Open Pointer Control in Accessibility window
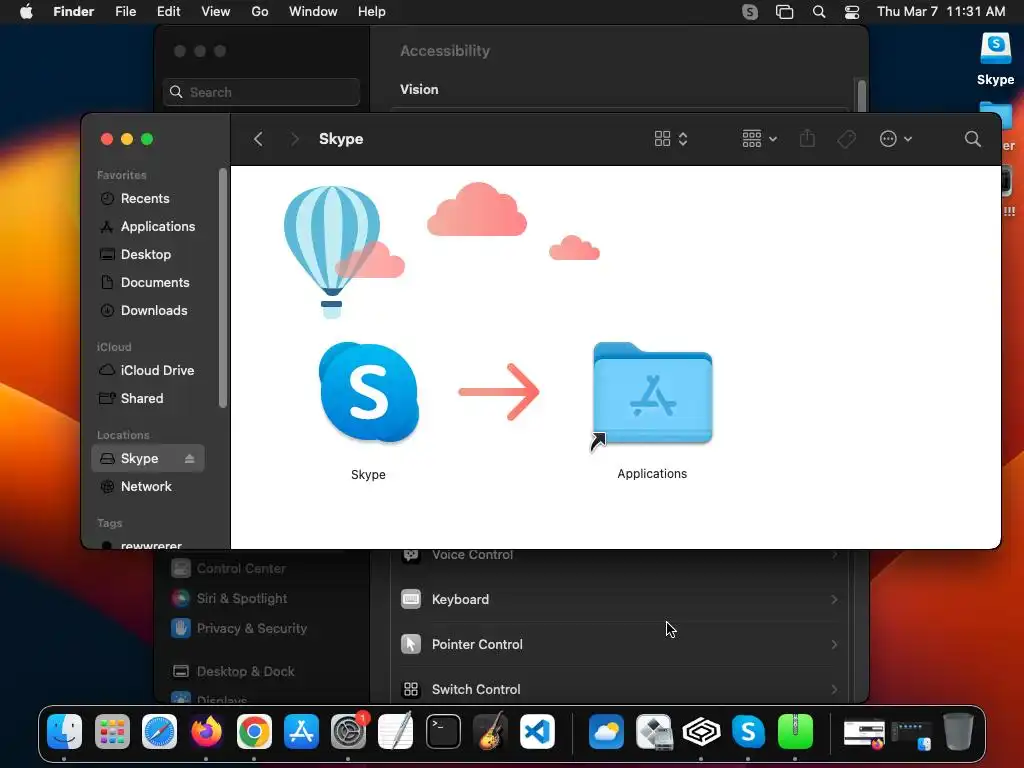 pos(620,645)
